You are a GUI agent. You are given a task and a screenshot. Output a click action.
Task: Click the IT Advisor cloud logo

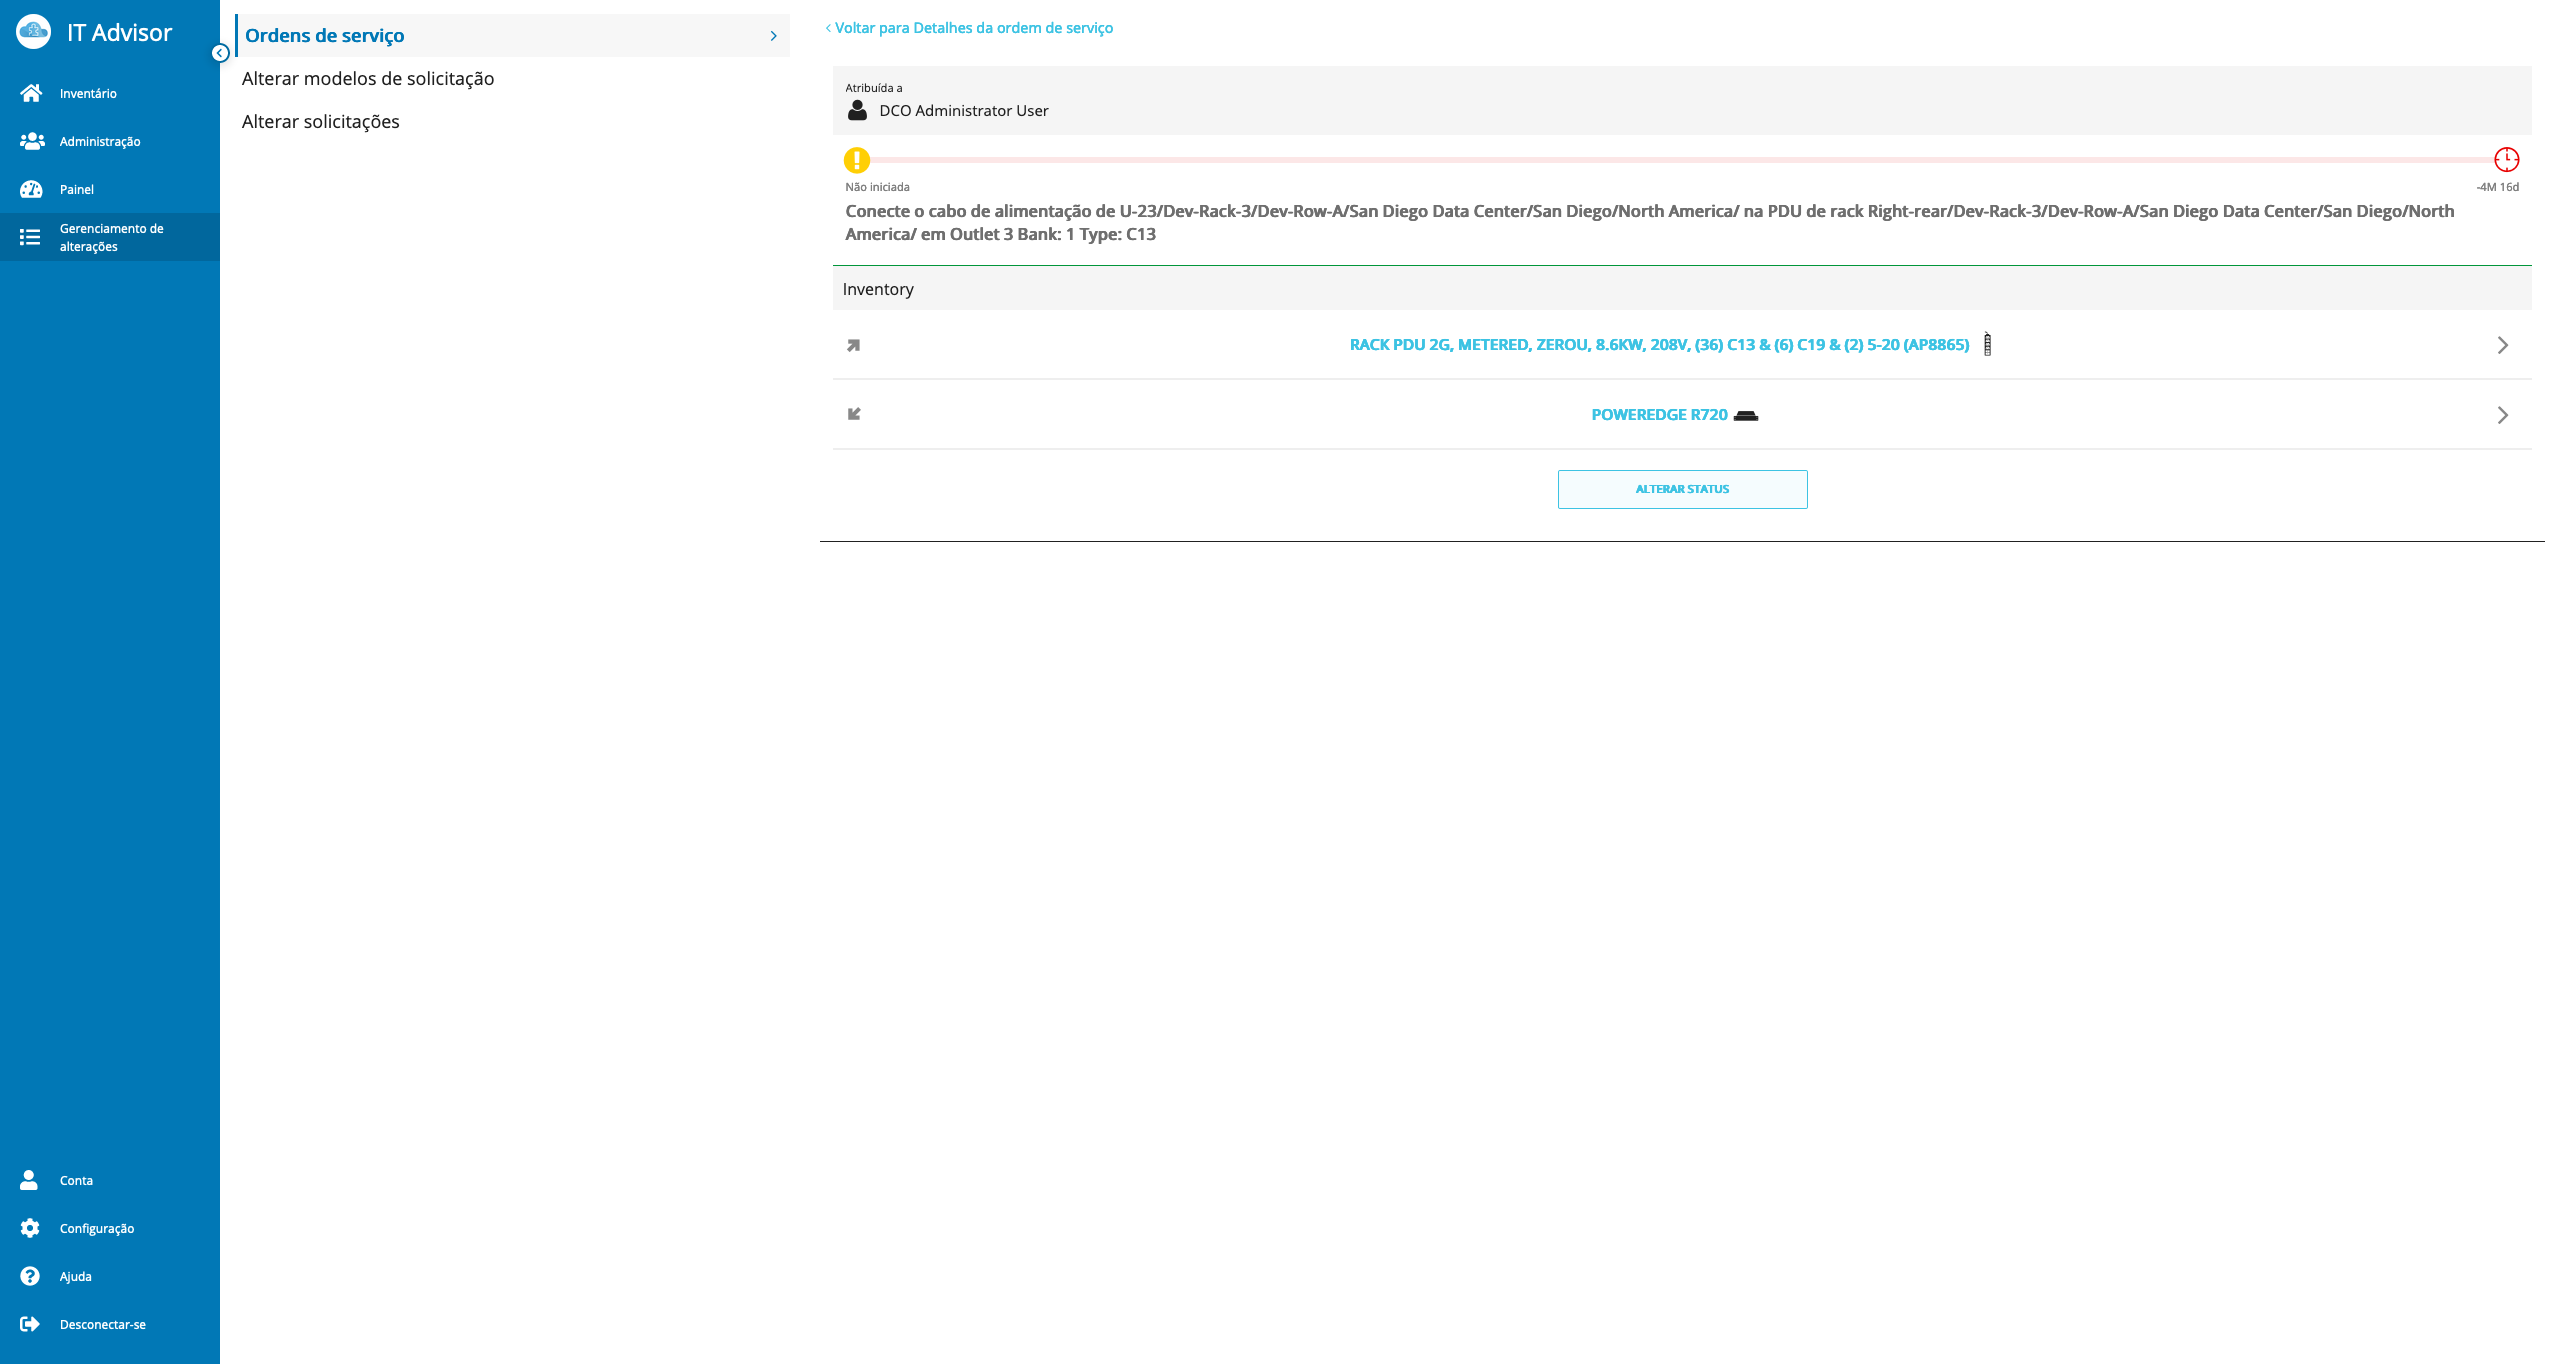(33, 32)
